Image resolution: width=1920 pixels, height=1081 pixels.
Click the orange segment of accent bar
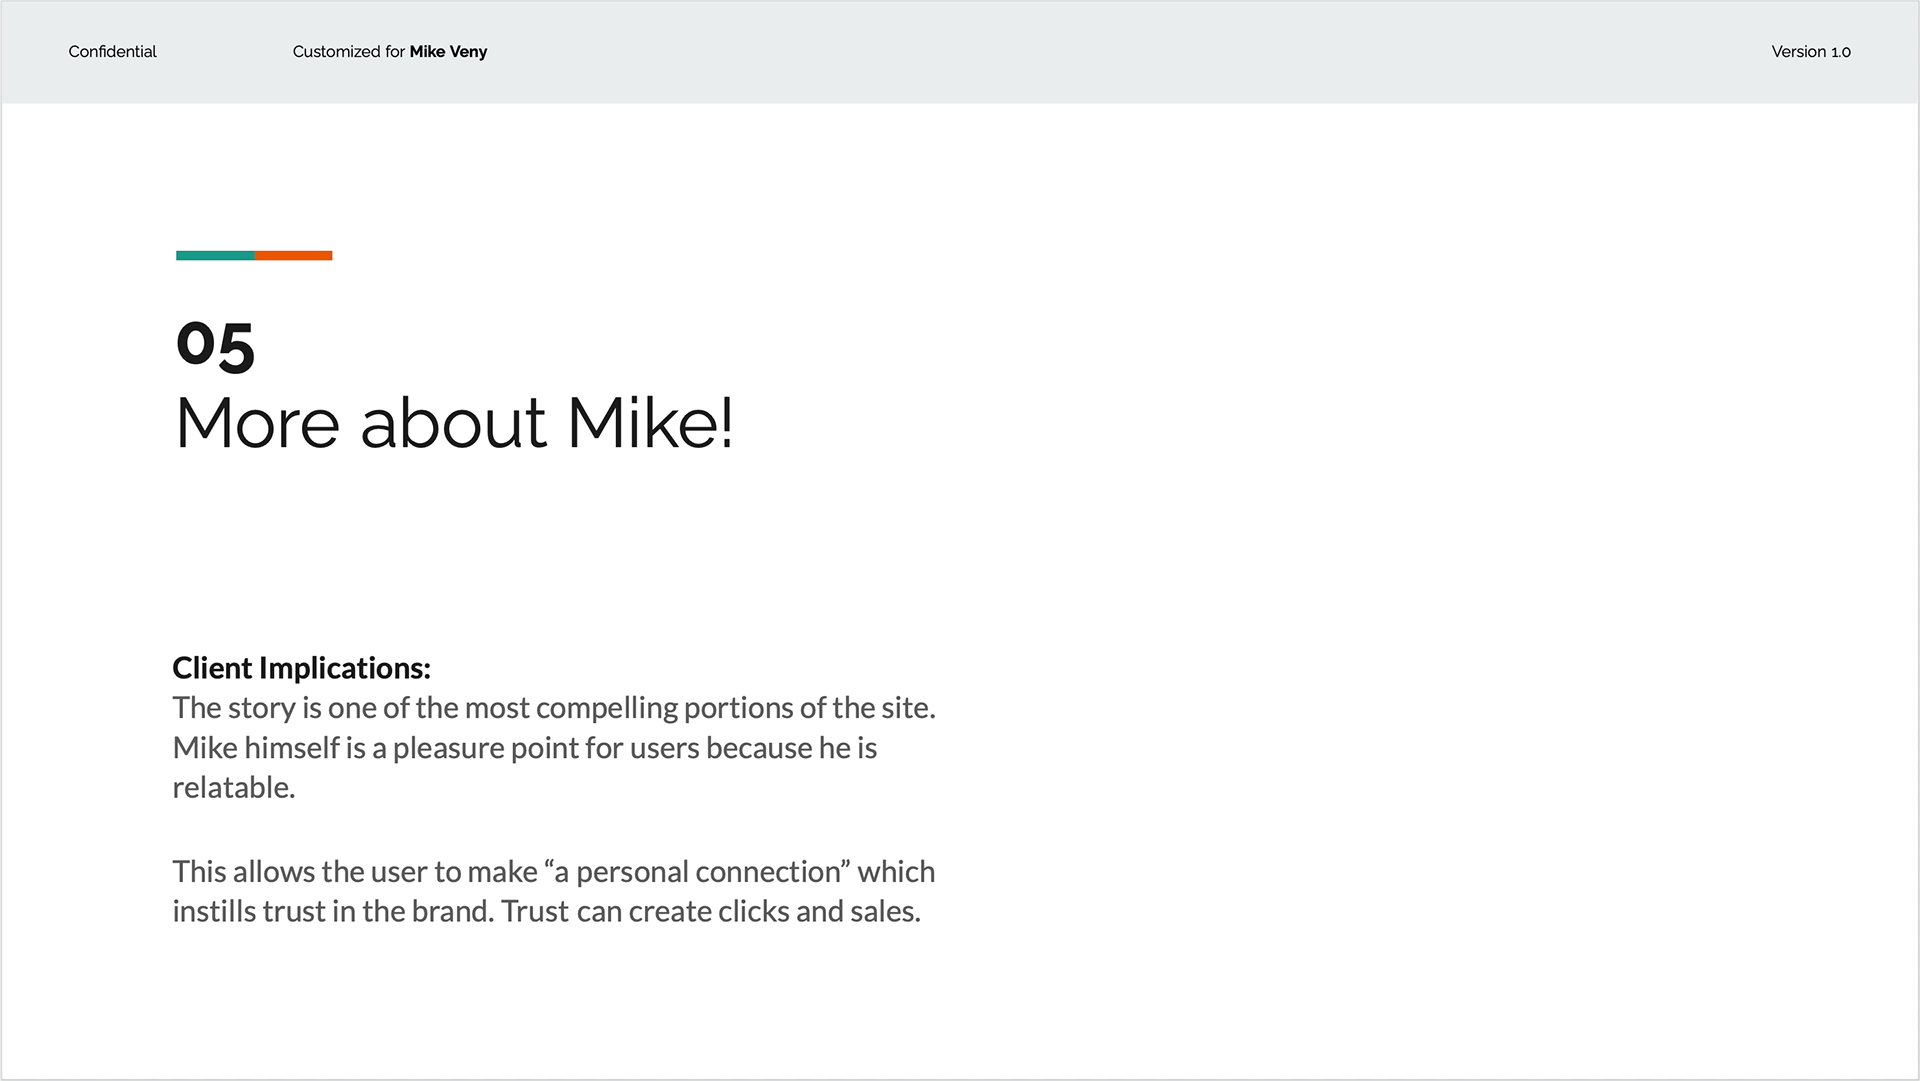pos(294,255)
